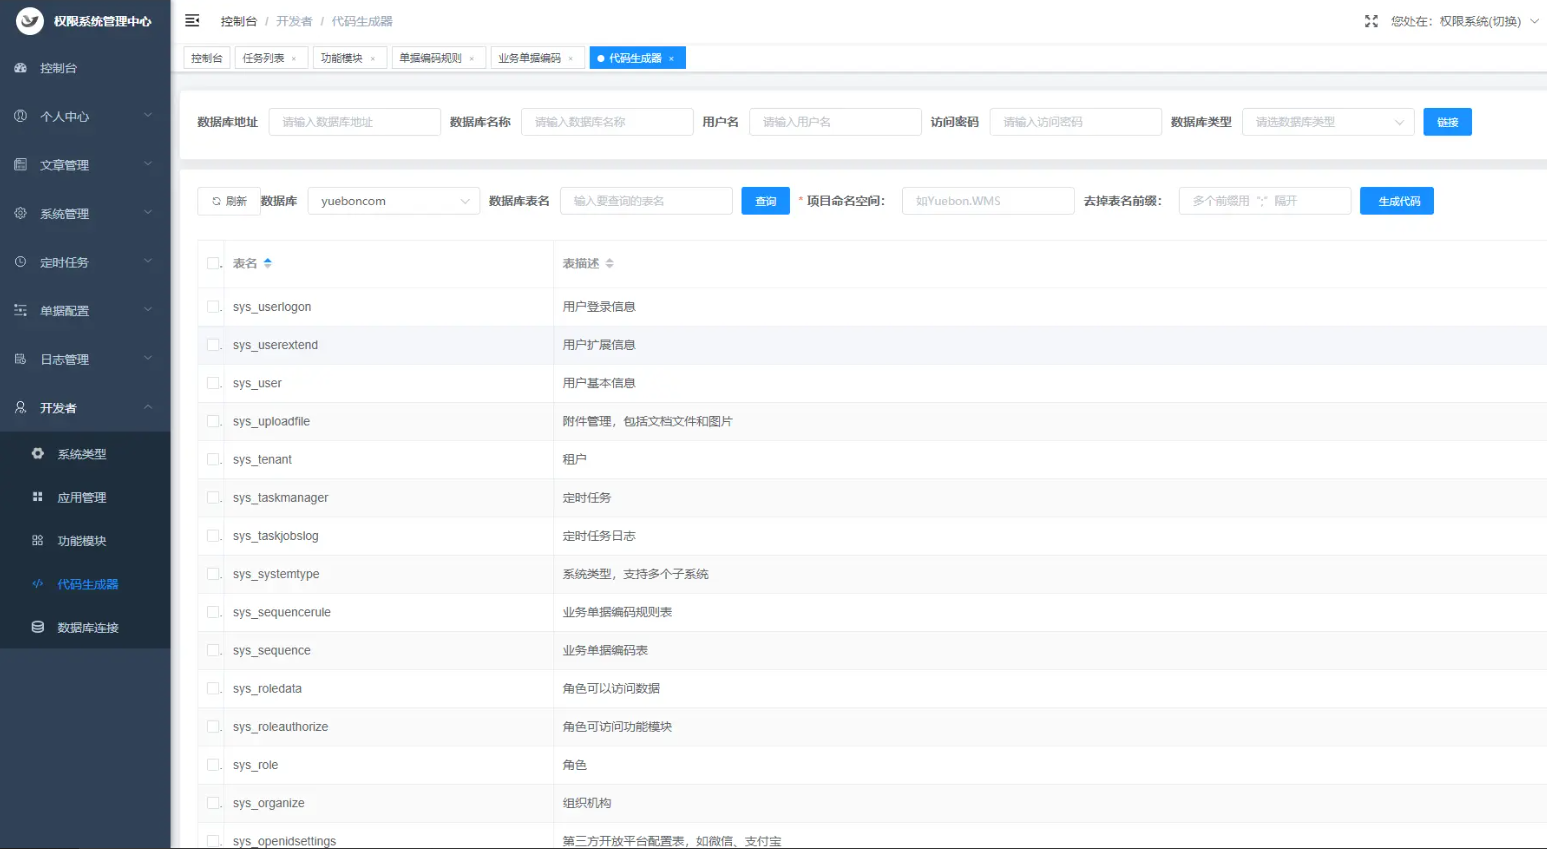This screenshot has height=849, width=1547.
Task: Click the sidebar collapse hamburger icon
Action: click(x=192, y=21)
